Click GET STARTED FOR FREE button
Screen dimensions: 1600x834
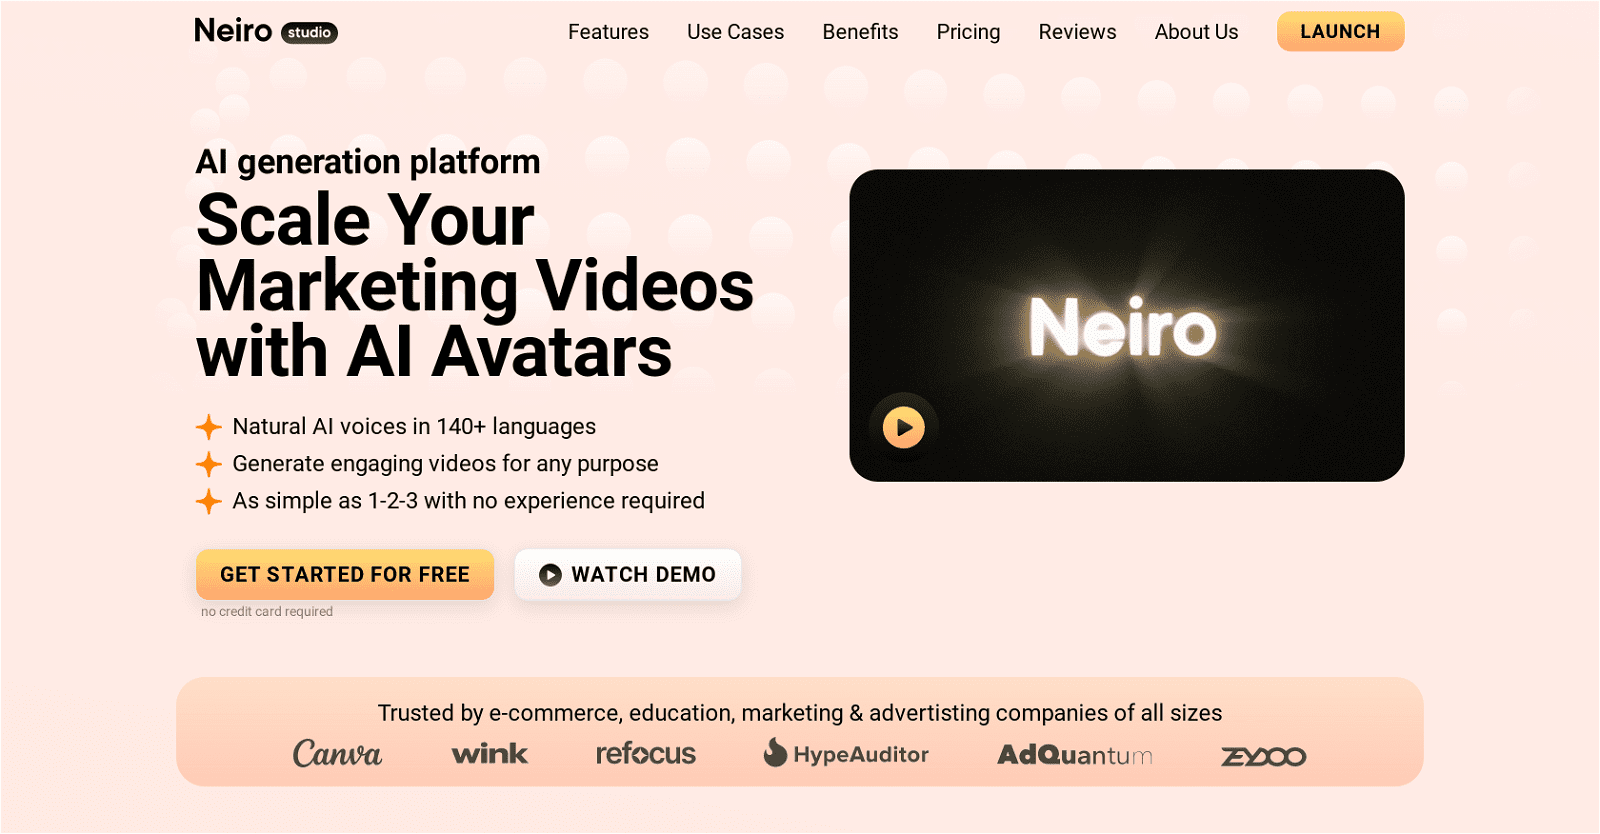click(x=345, y=574)
